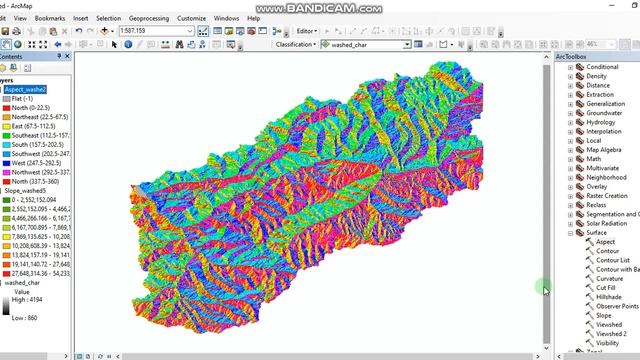This screenshot has height=360, width=640.
Task: Open the Cut Fill tool
Action: (606, 288)
